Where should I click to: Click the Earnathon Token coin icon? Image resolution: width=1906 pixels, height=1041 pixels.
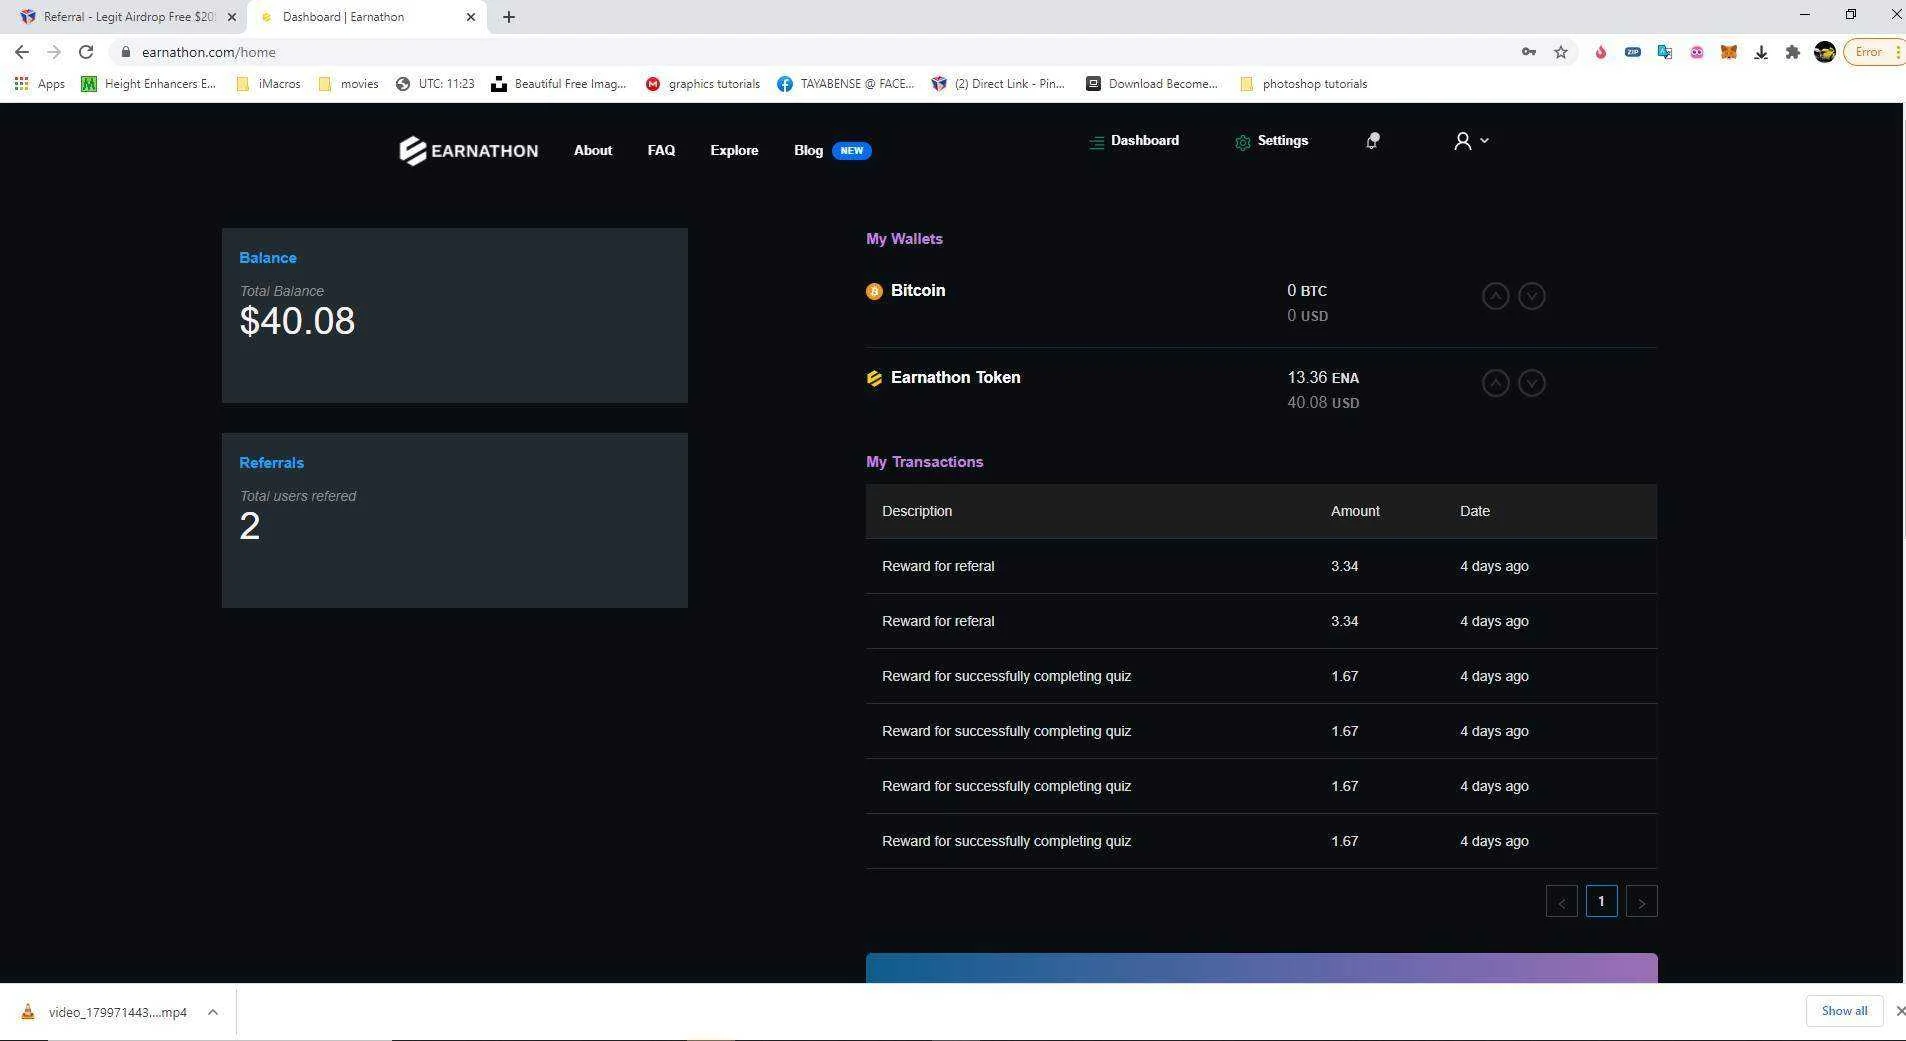coord(874,378)
